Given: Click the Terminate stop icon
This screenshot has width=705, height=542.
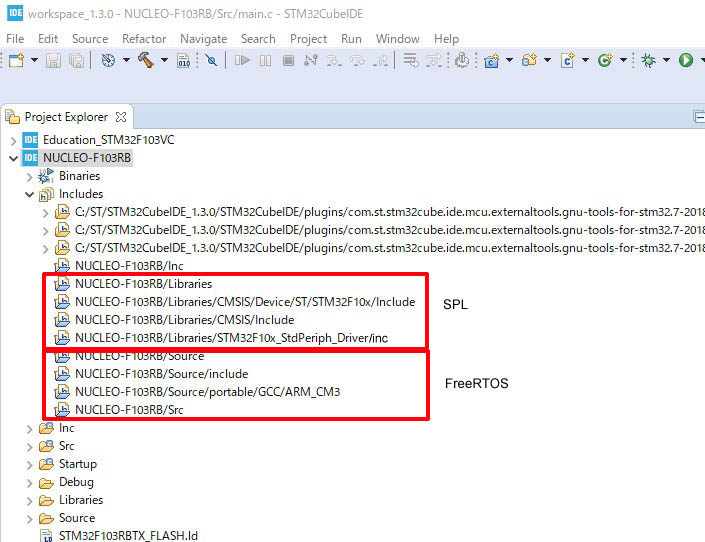Looking at the screenshot, I should 288,60.
